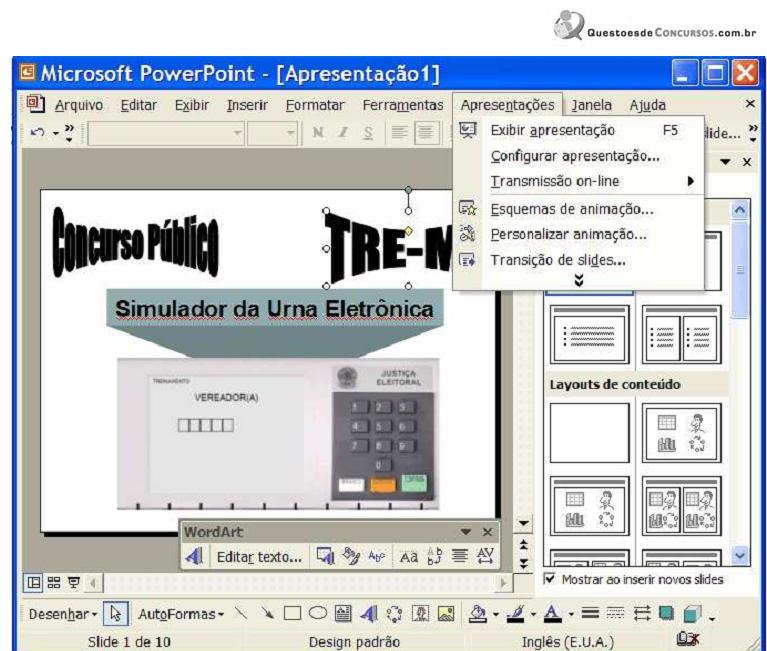Close the WordArt floating toolbar
The image size is (767, 651).
(487, 532)
